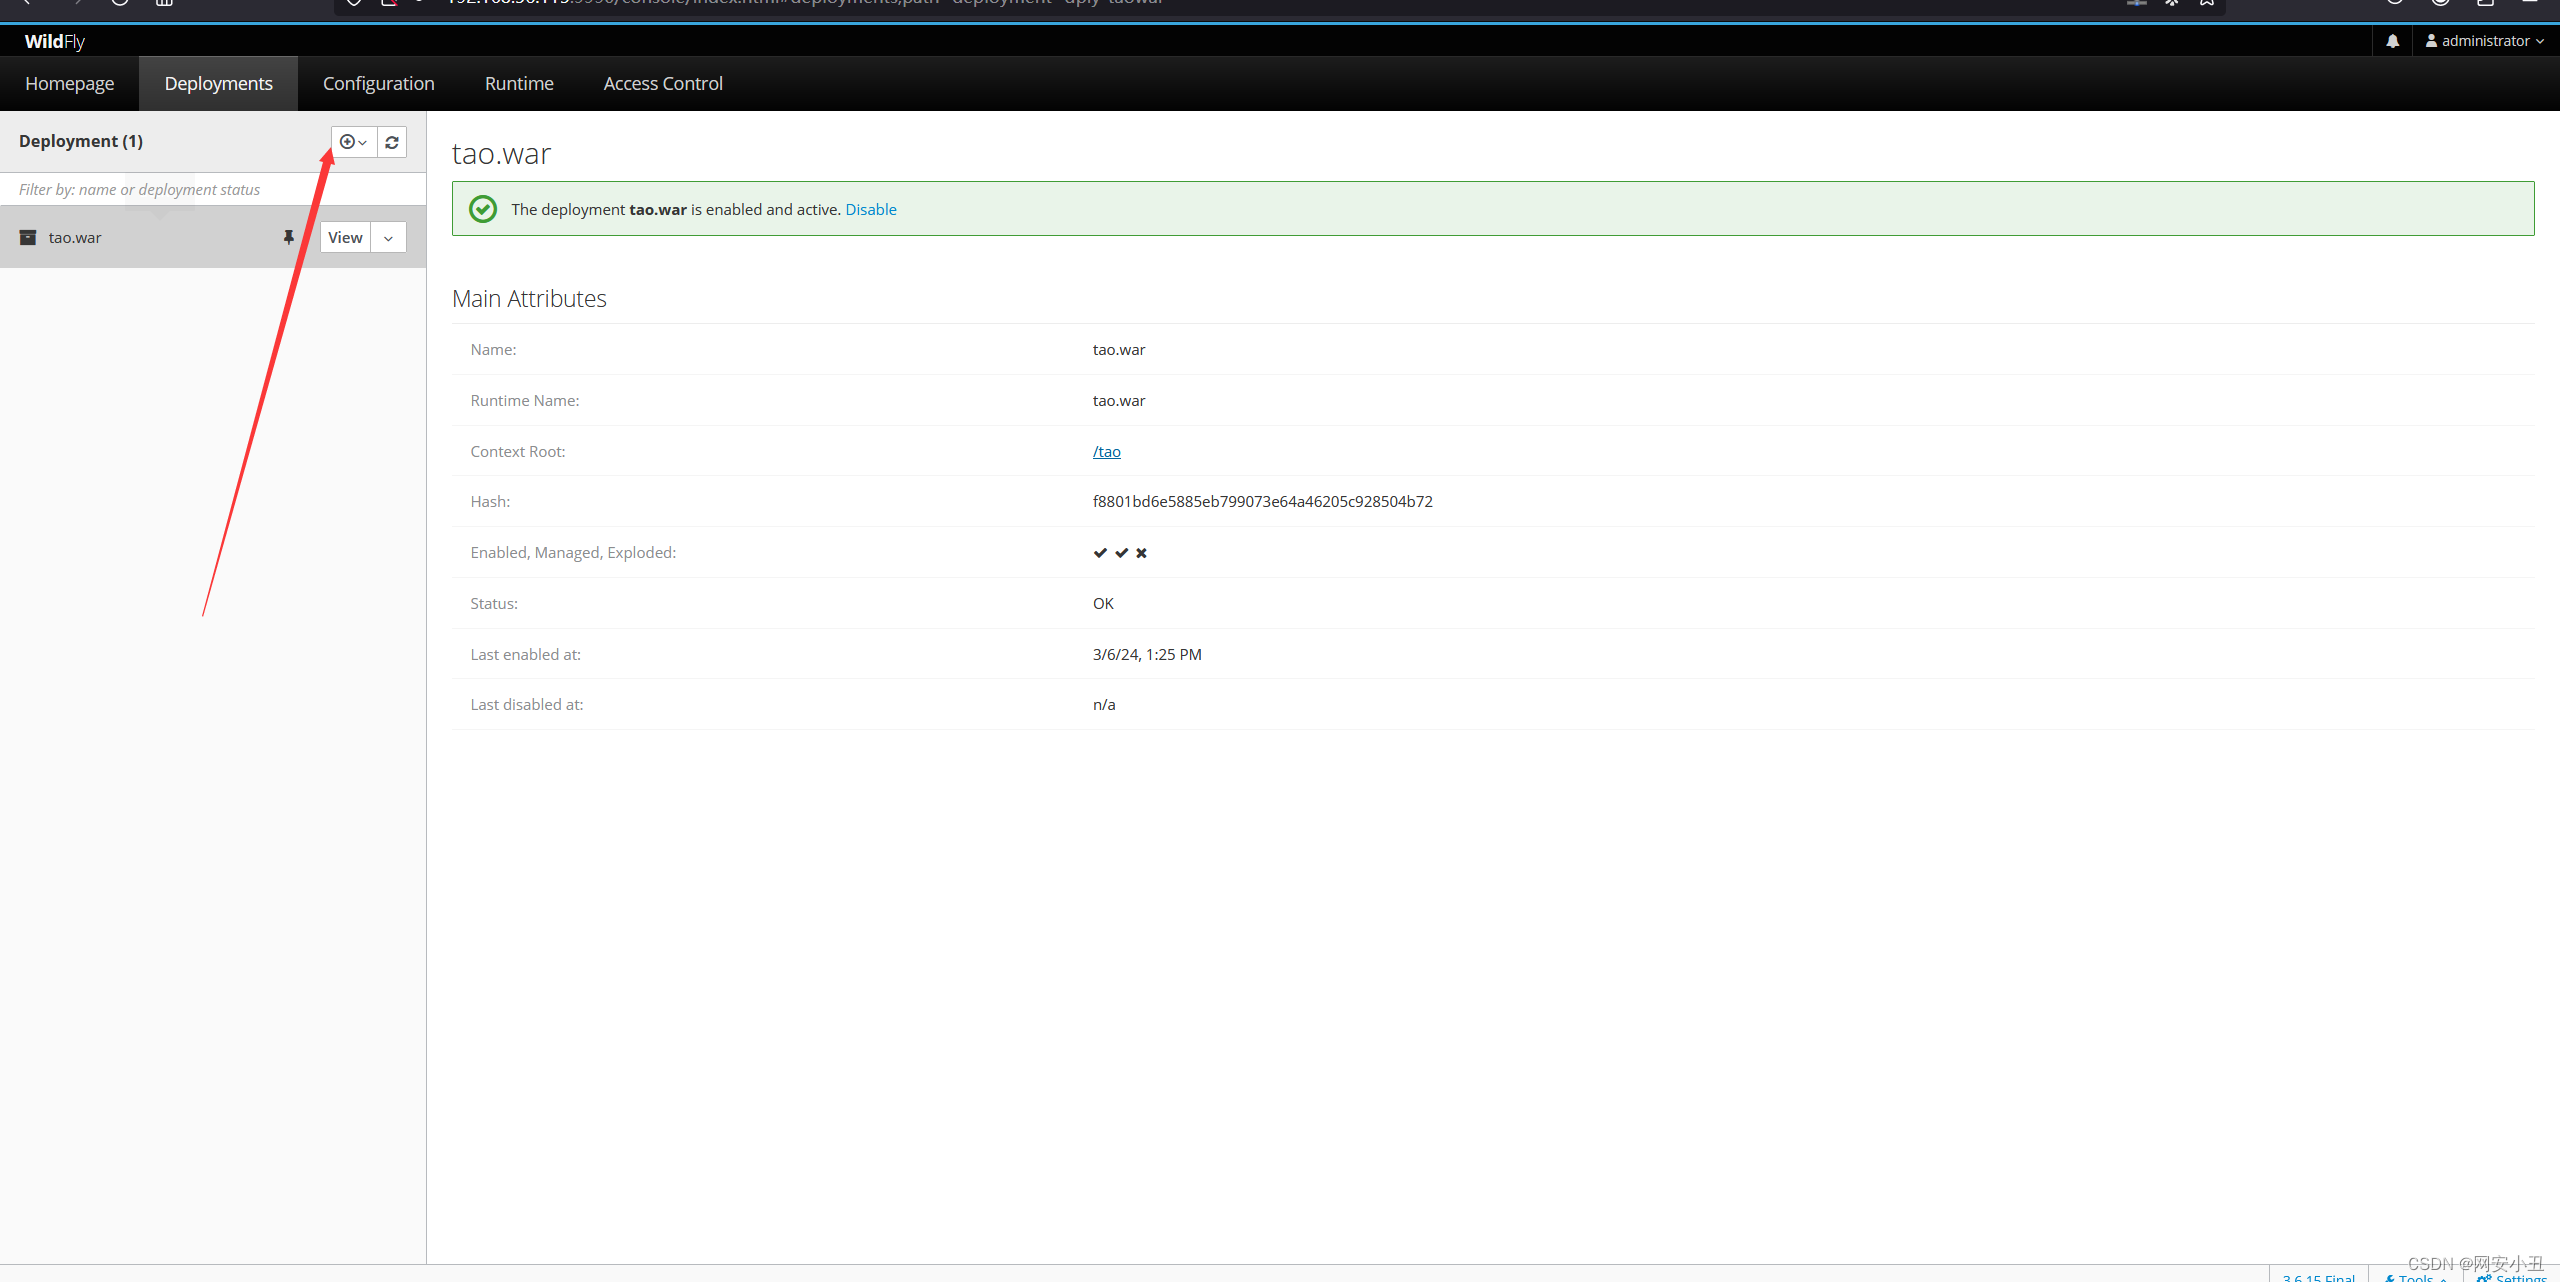
Task: Click the Runtime Name value tao.war
Action: click(x=1119, y=400)
